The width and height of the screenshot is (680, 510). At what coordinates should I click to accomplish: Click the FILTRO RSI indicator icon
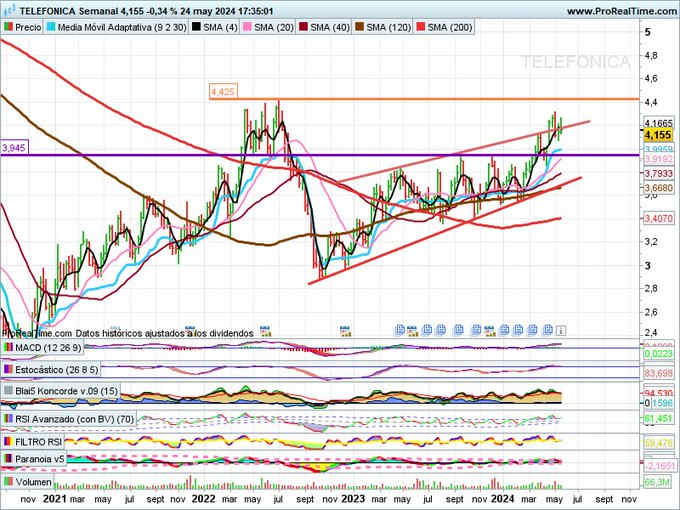coord(8,442)
